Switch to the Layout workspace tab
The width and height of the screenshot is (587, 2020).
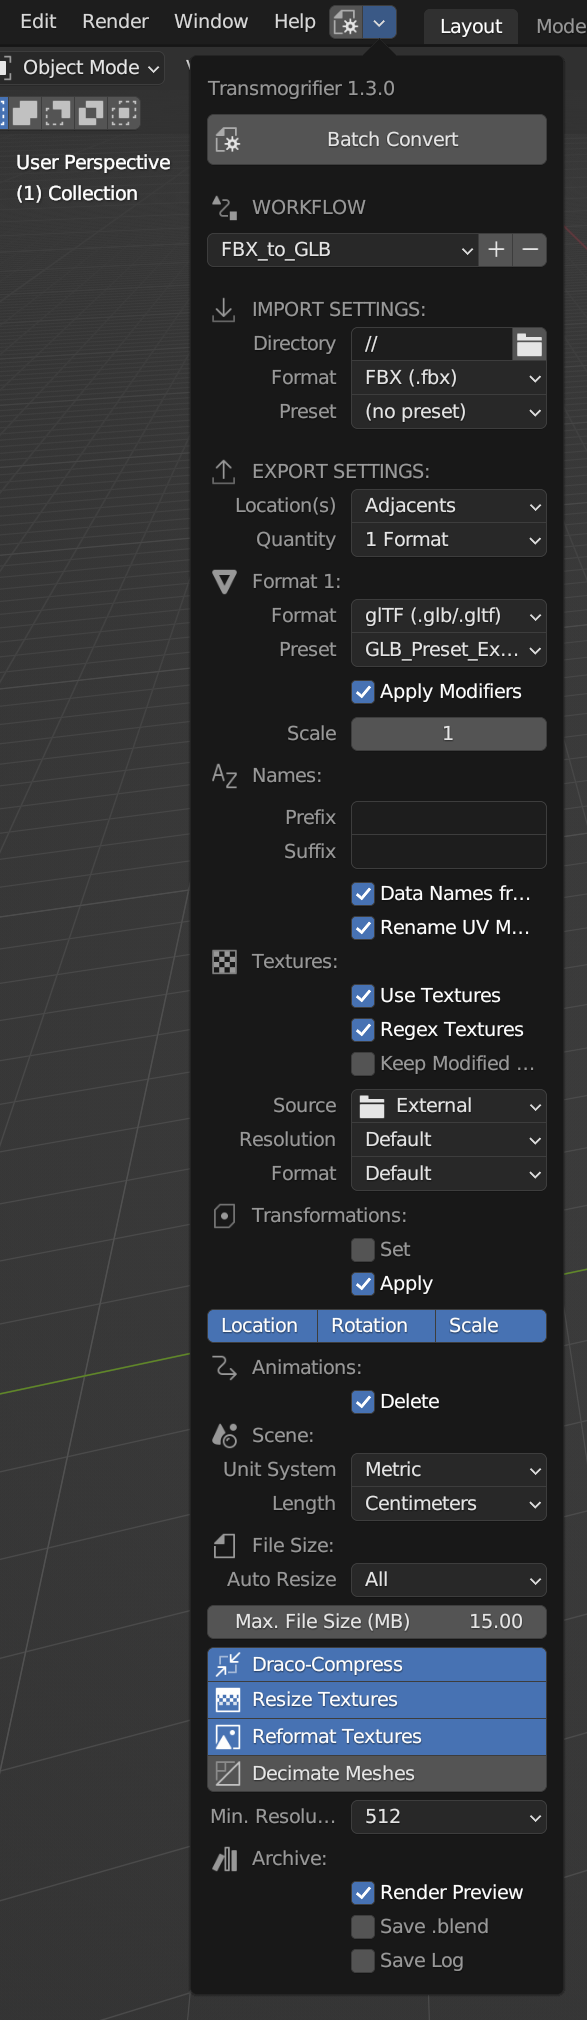click(470, 26)
